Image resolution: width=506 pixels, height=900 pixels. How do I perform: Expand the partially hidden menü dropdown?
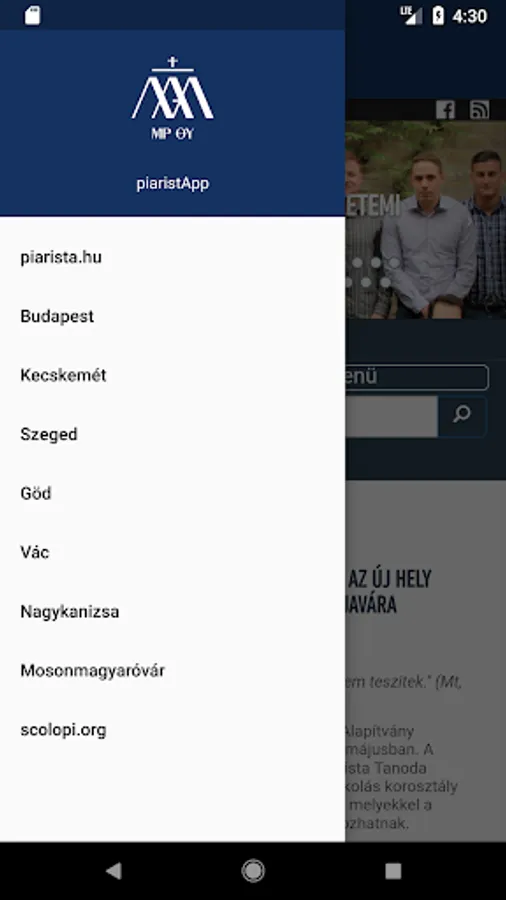pyautogui.click(x=417, y=377)
